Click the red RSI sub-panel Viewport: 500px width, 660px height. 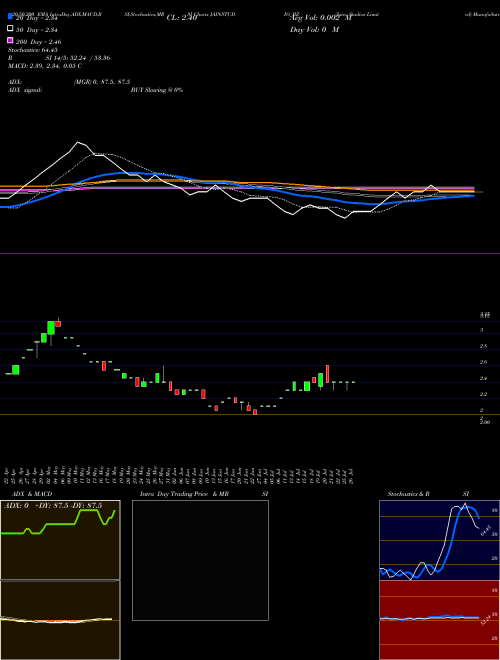coord(439,620)
